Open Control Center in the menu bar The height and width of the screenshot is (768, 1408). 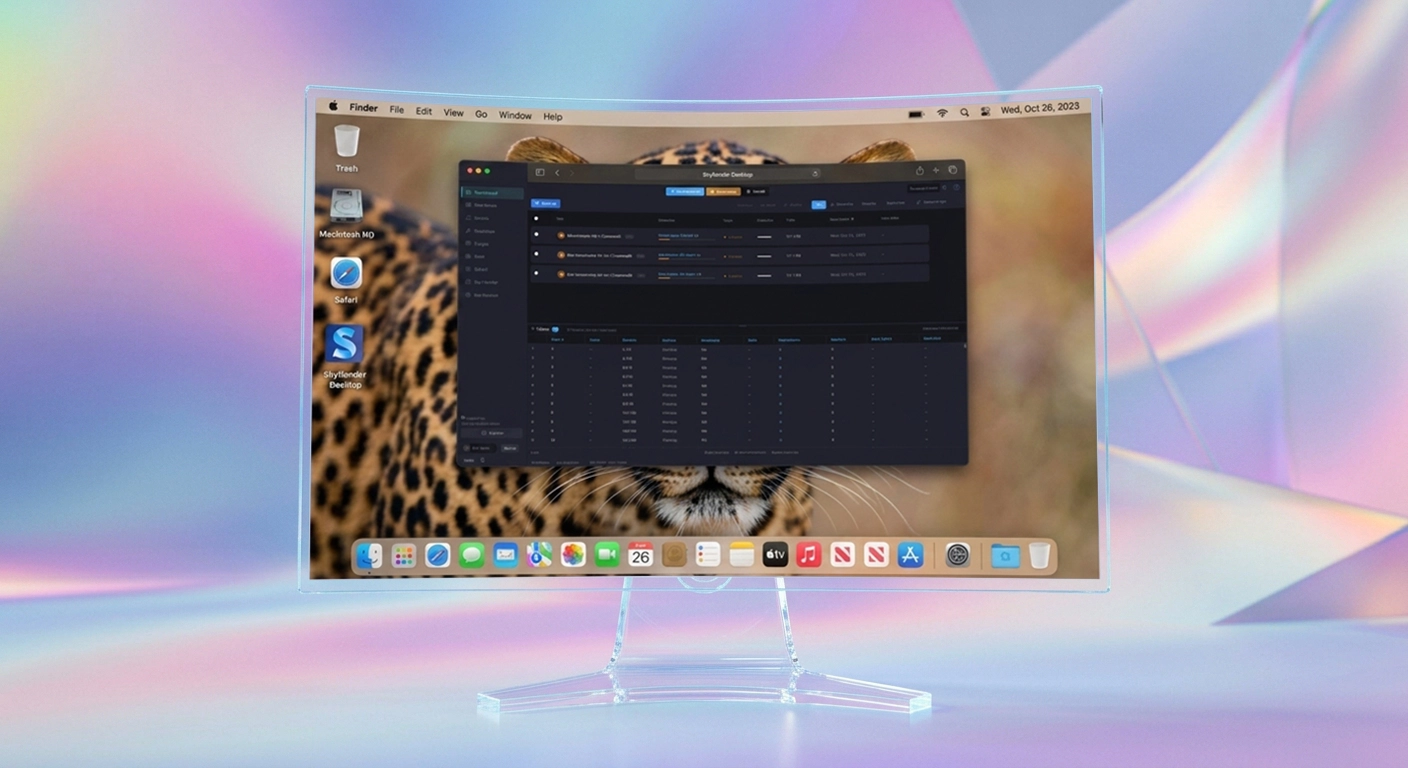[985, 112]
